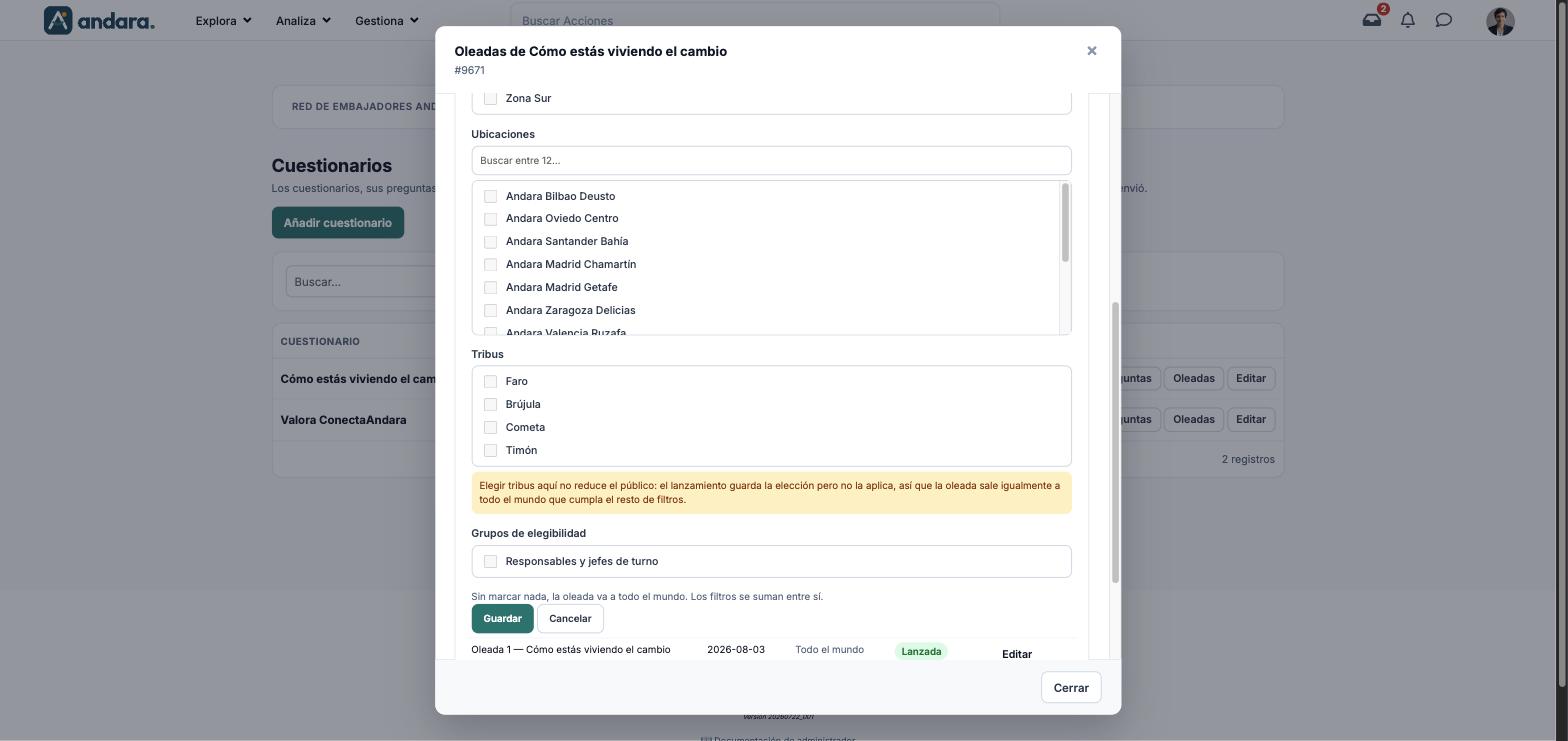Click the Andara logo
This screenshot has width=1568, height=741.
click(x=99, y=20)
